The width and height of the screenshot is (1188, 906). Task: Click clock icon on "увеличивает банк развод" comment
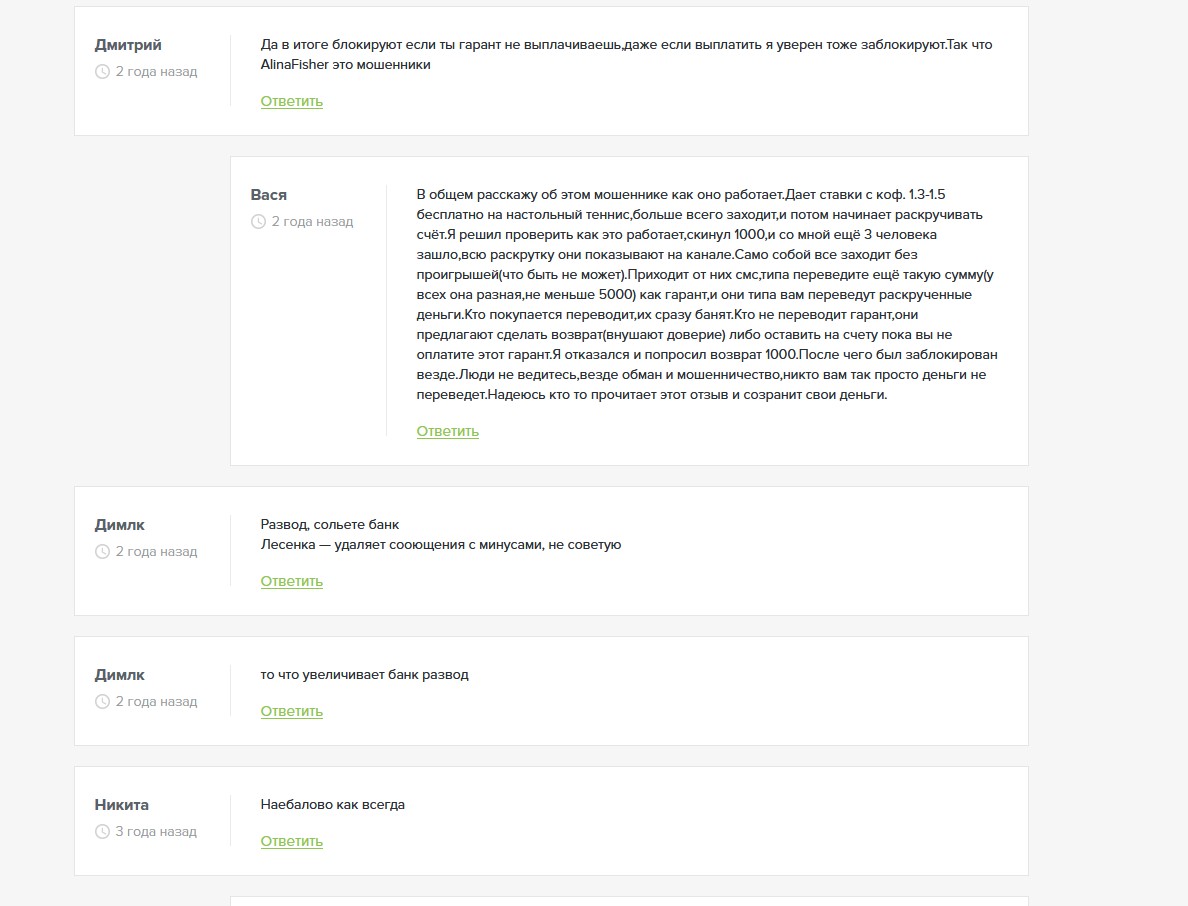coord(102,702)
